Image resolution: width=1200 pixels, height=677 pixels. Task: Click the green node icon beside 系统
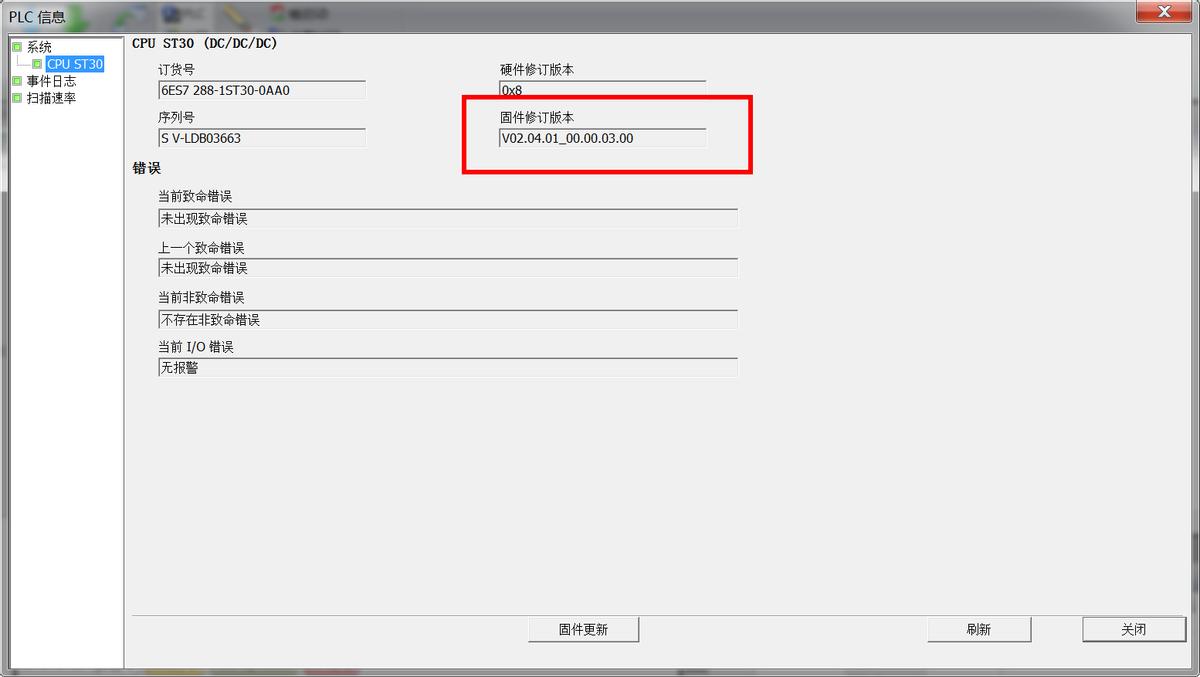coord(17,45)
